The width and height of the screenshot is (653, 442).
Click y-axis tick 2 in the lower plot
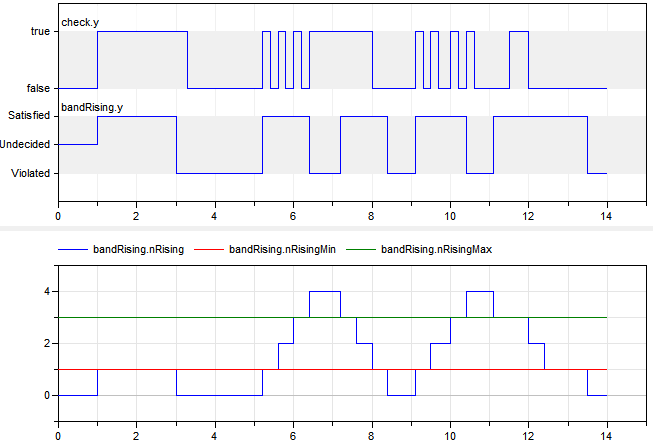[46, 344]
